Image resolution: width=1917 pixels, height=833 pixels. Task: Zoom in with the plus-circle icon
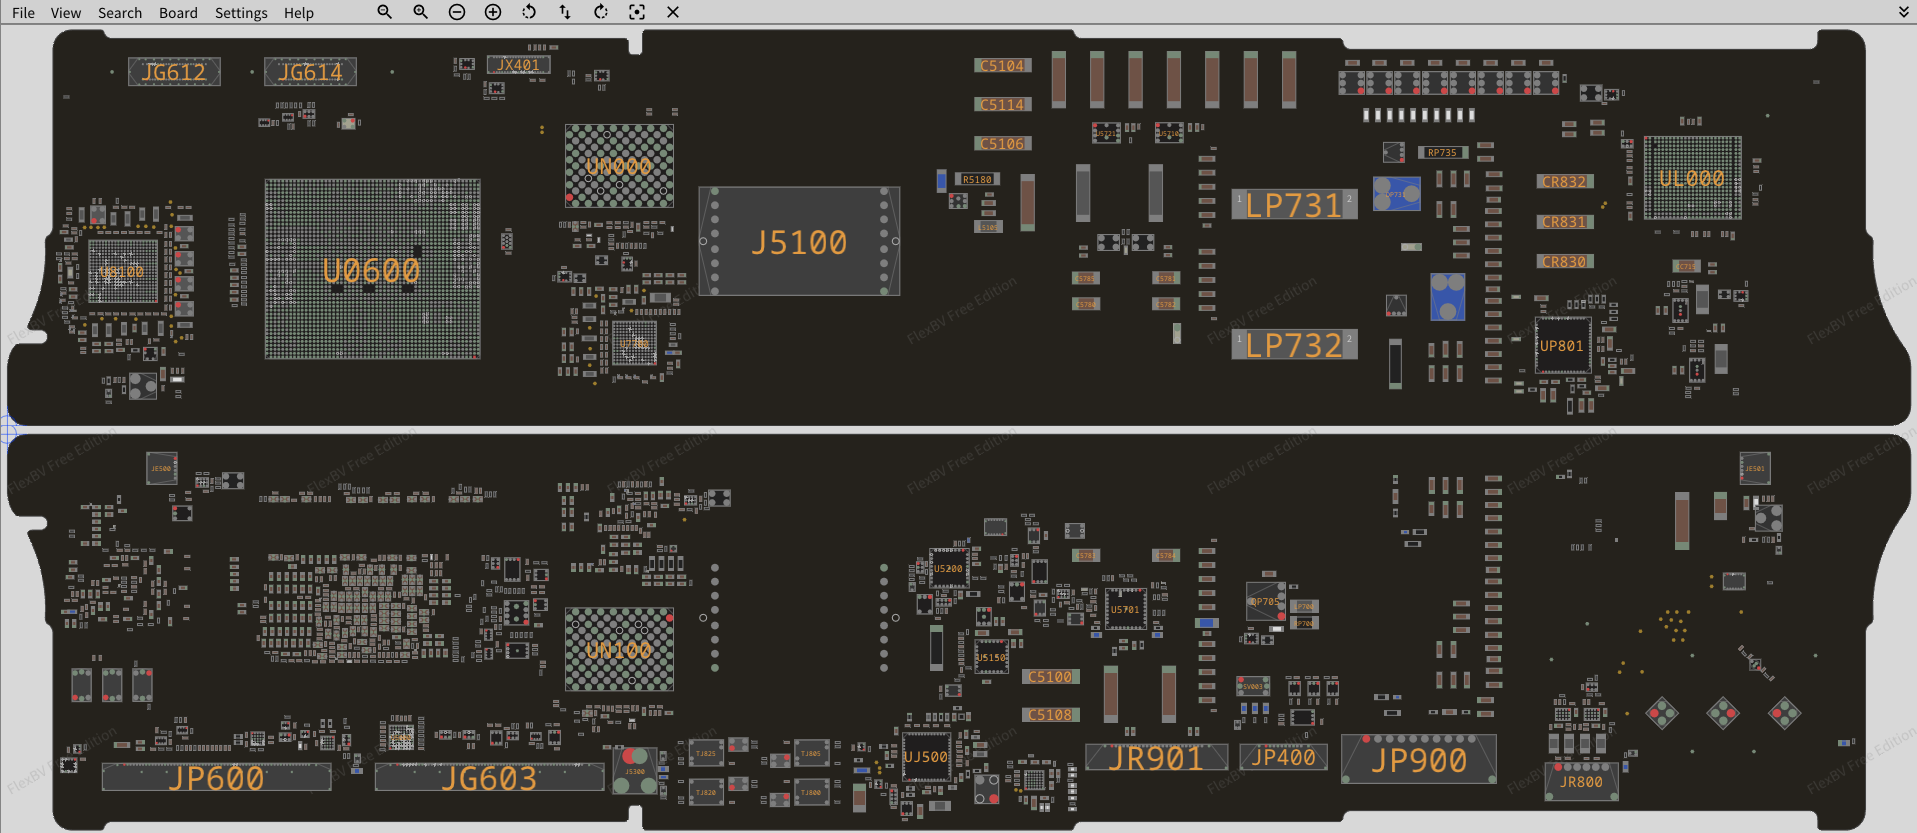pyautogui.click(x=493, y=12)
